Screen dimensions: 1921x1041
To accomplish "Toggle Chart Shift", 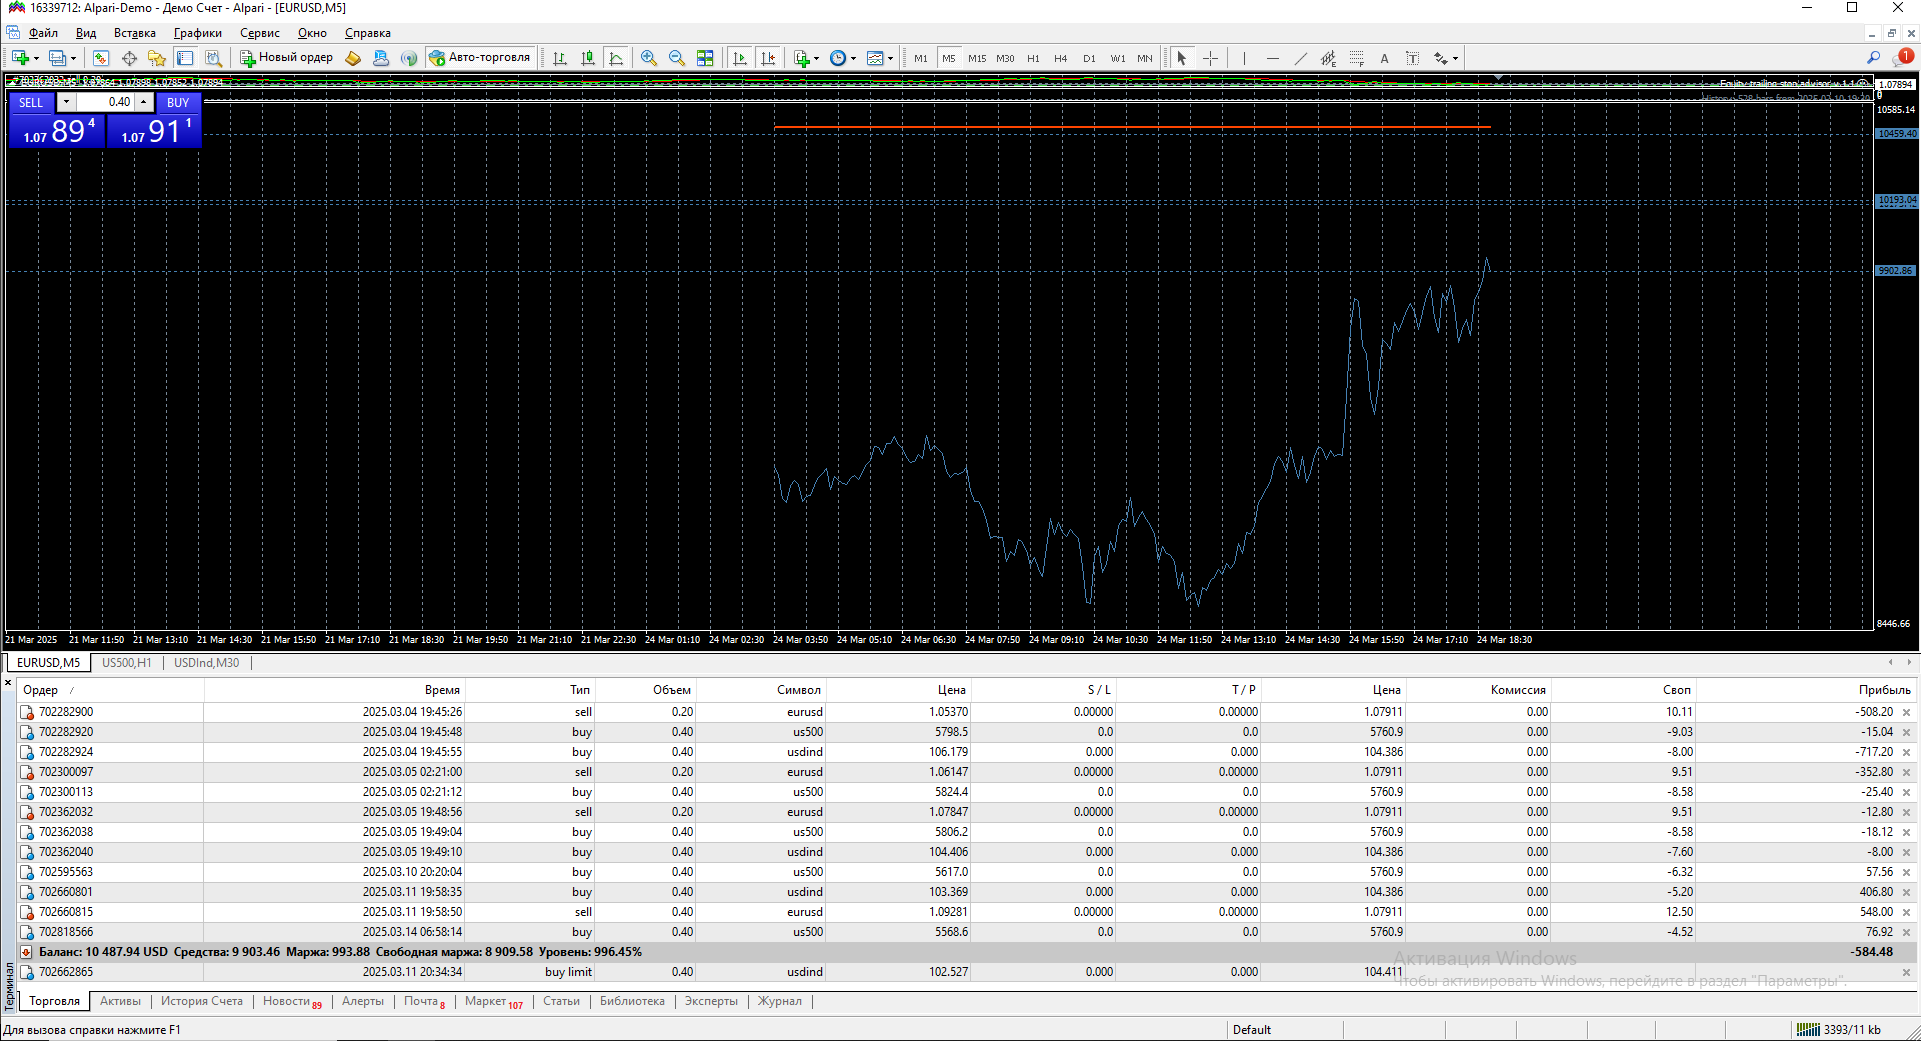I will coord(767,58).
